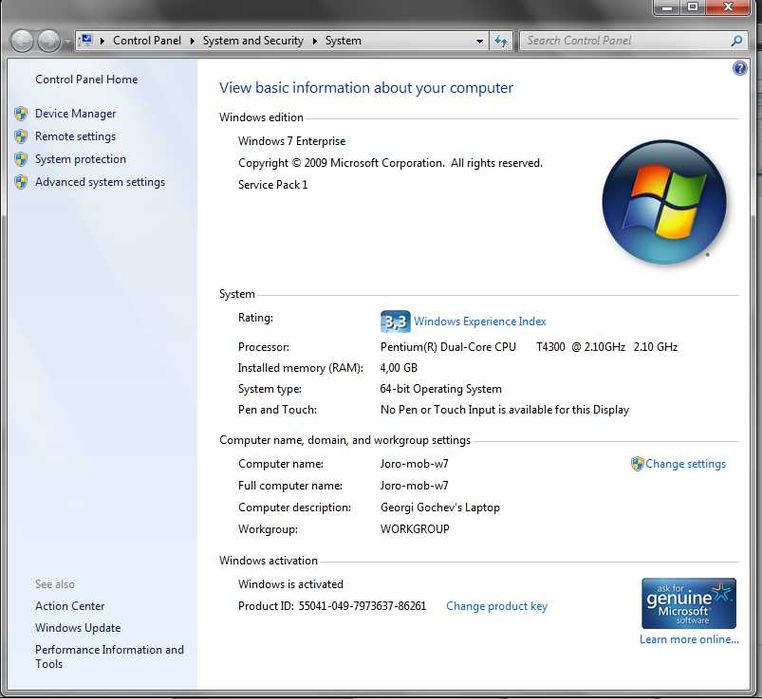Click the Refresh address bar button
The image size is (762, 699).
click(501, 41)
